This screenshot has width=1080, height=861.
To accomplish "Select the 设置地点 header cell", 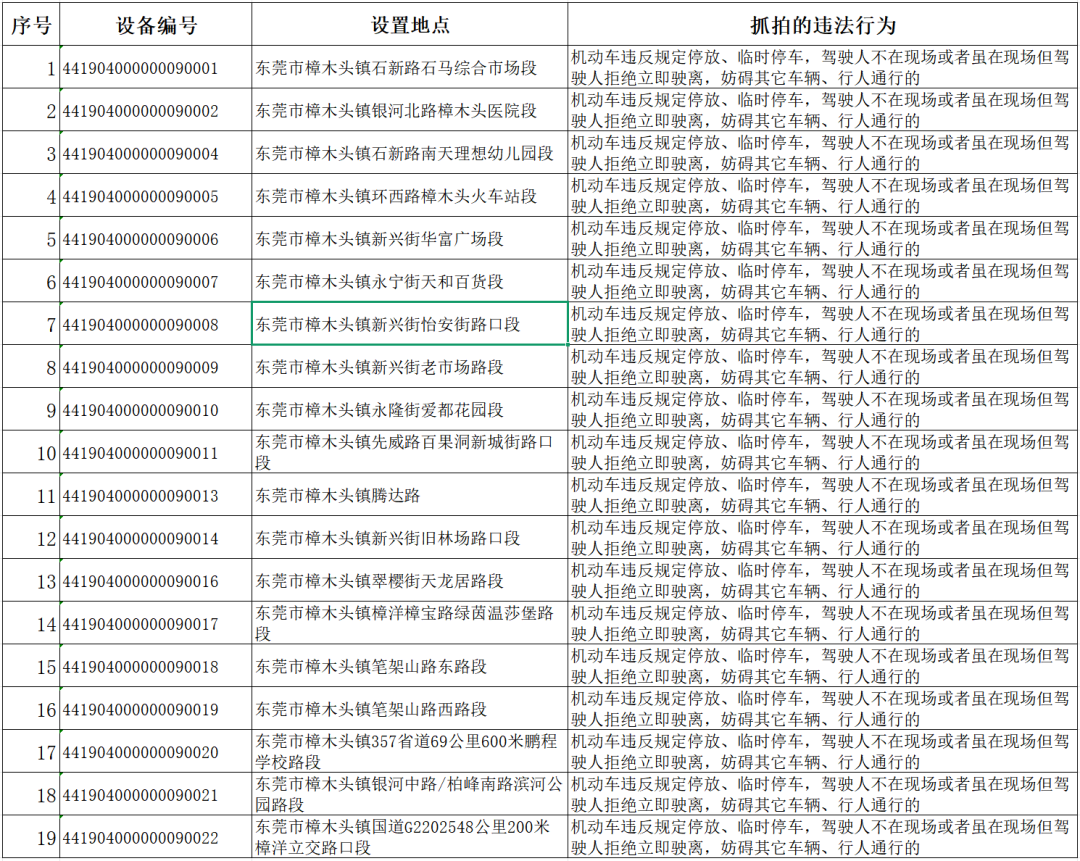I will click(409, 25).
